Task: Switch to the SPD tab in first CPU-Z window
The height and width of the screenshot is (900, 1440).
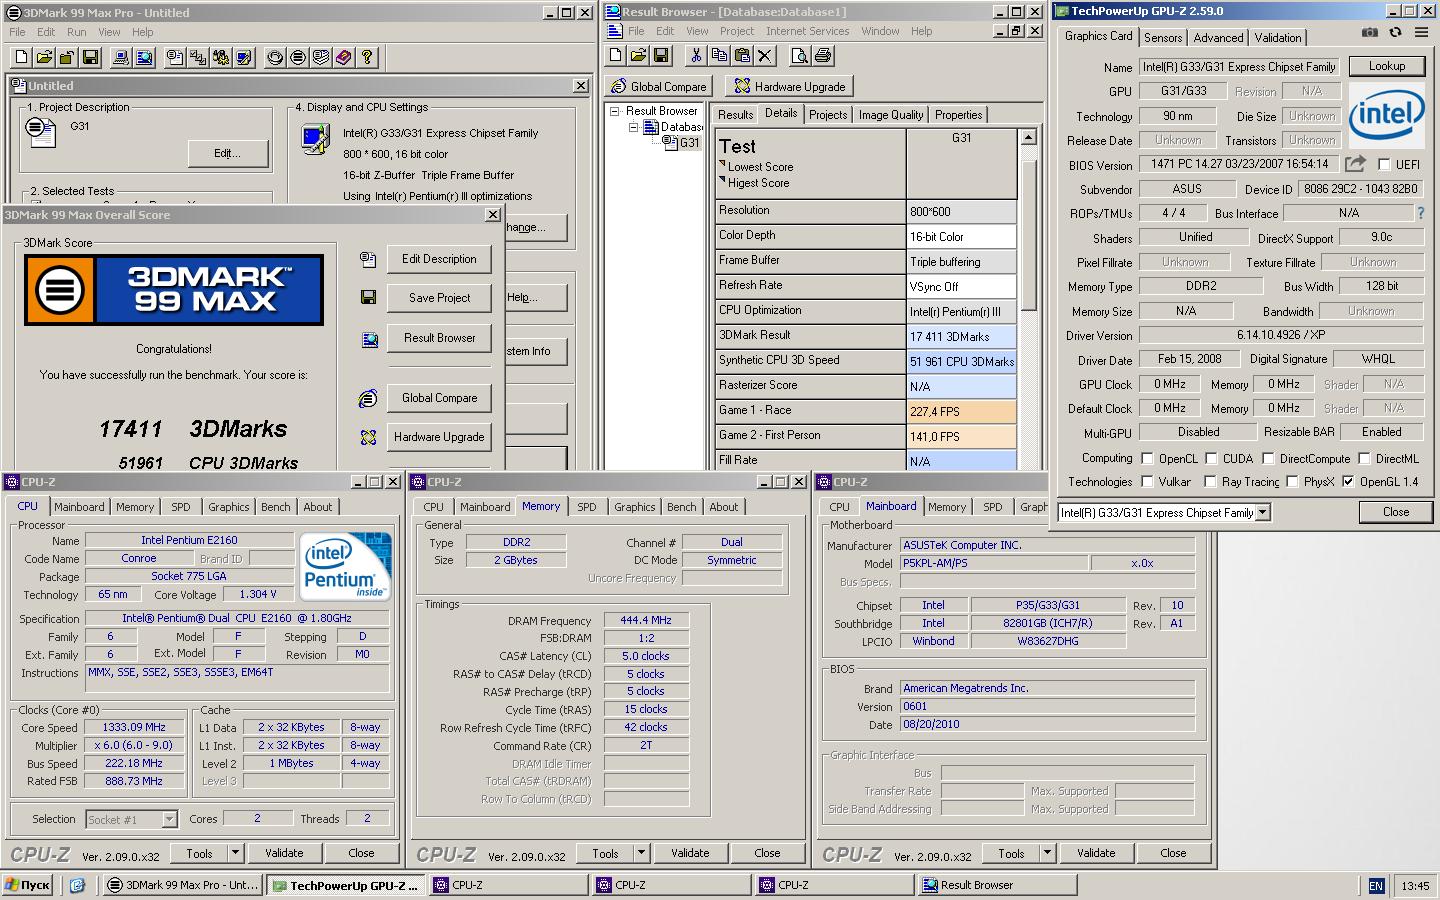Action: [181, 507]
